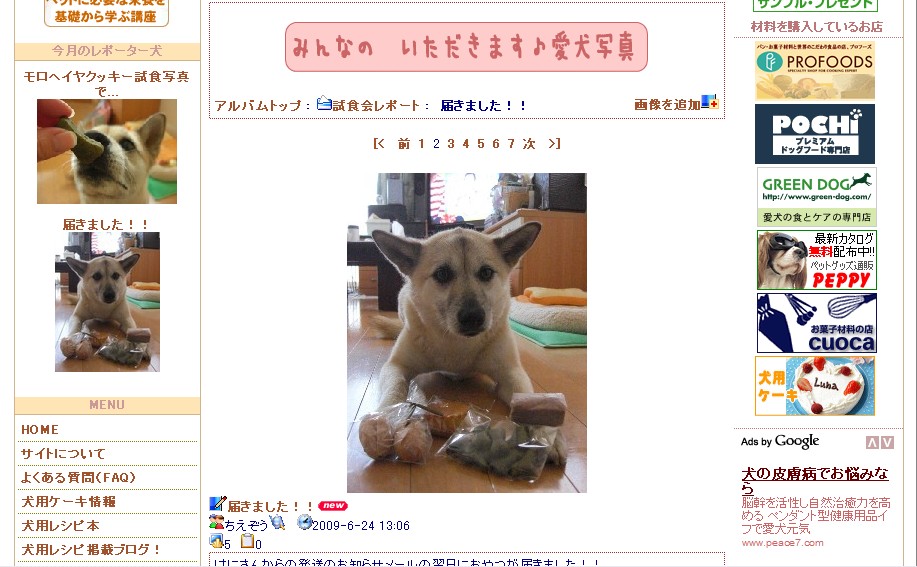Open the 犬の皮膚病でお悩みなら ad link

(815, 480)
